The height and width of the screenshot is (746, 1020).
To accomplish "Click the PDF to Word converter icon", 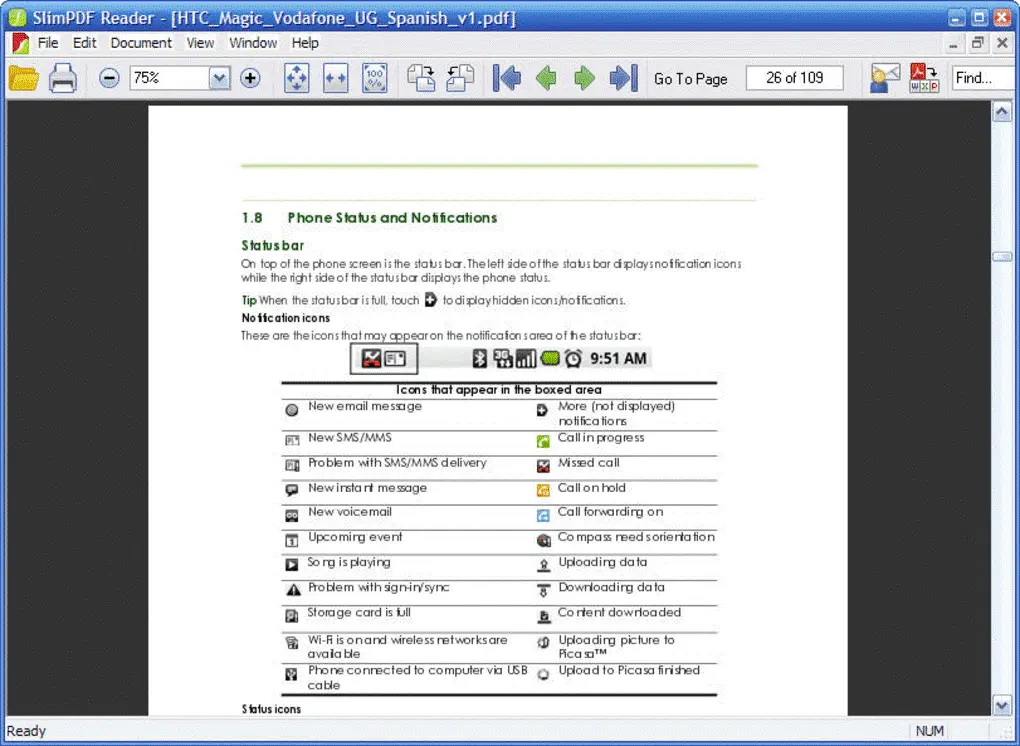I will (x=923, y=78).
